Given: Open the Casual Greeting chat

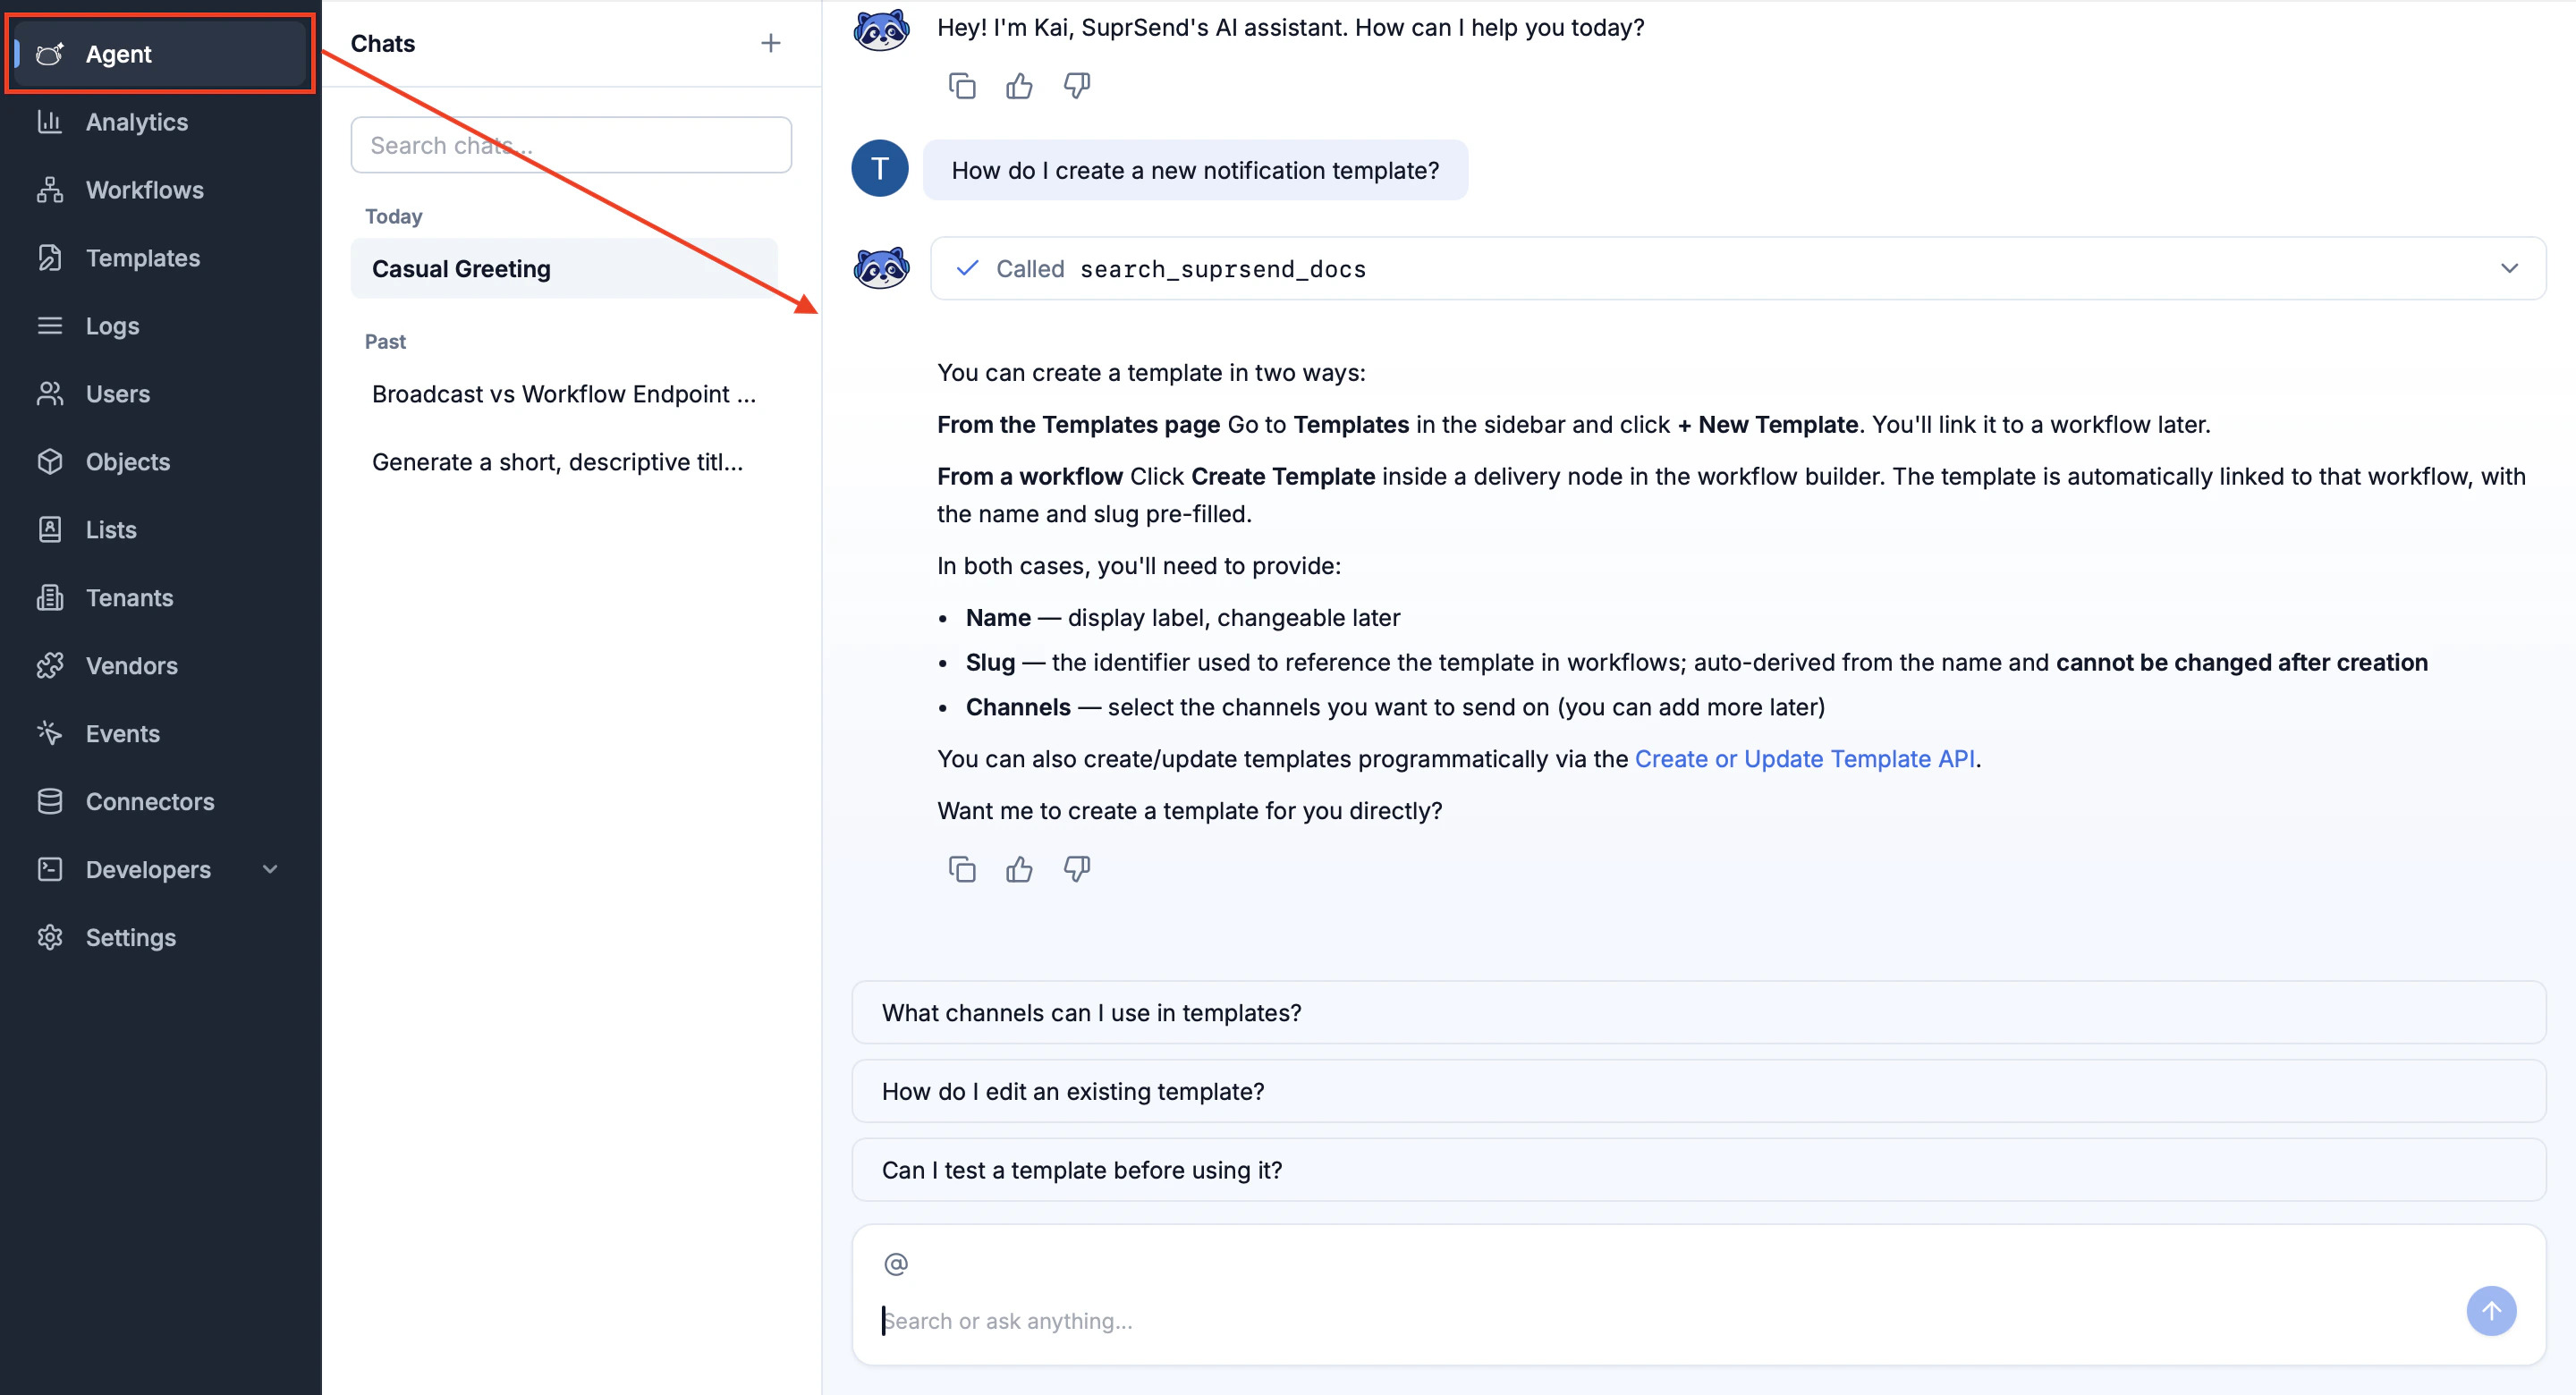Looking at the screenshot, I should 564,269.
